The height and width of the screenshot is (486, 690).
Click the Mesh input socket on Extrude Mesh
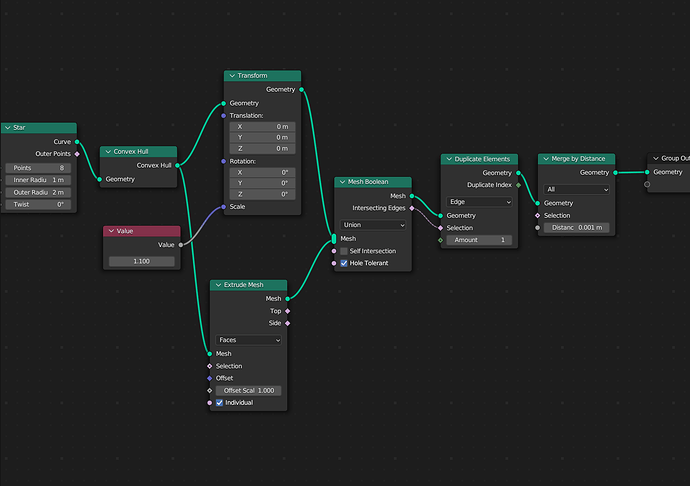[x=209, y=354]
